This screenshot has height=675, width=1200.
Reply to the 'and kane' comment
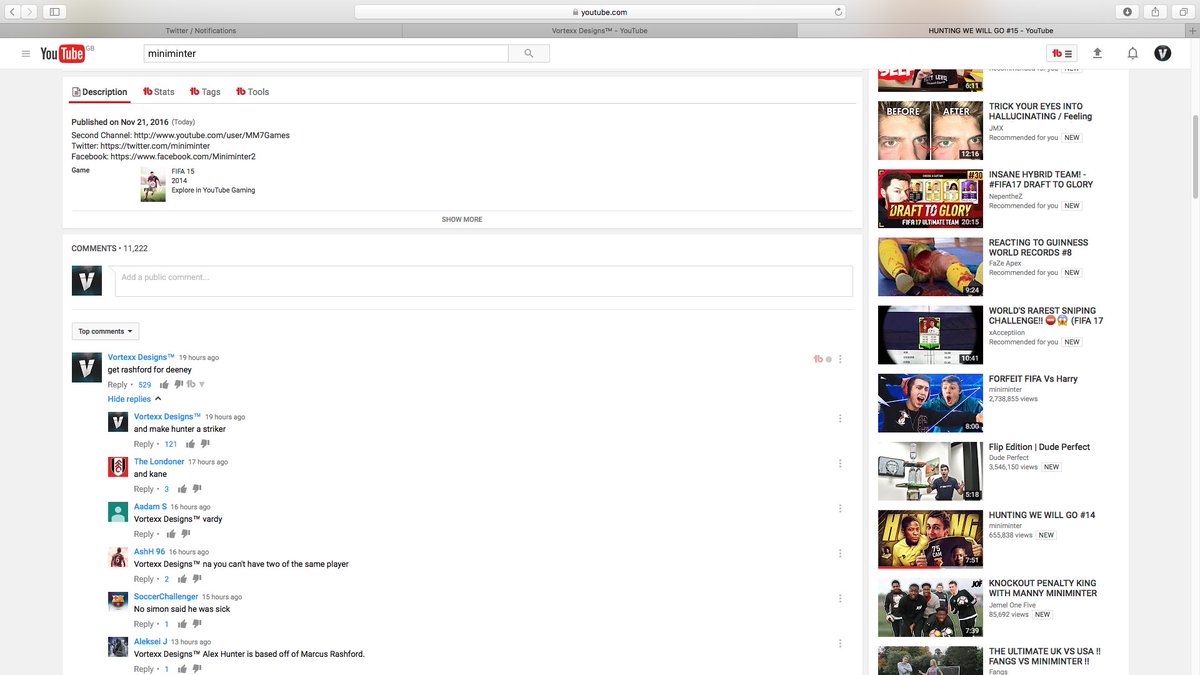144,489
